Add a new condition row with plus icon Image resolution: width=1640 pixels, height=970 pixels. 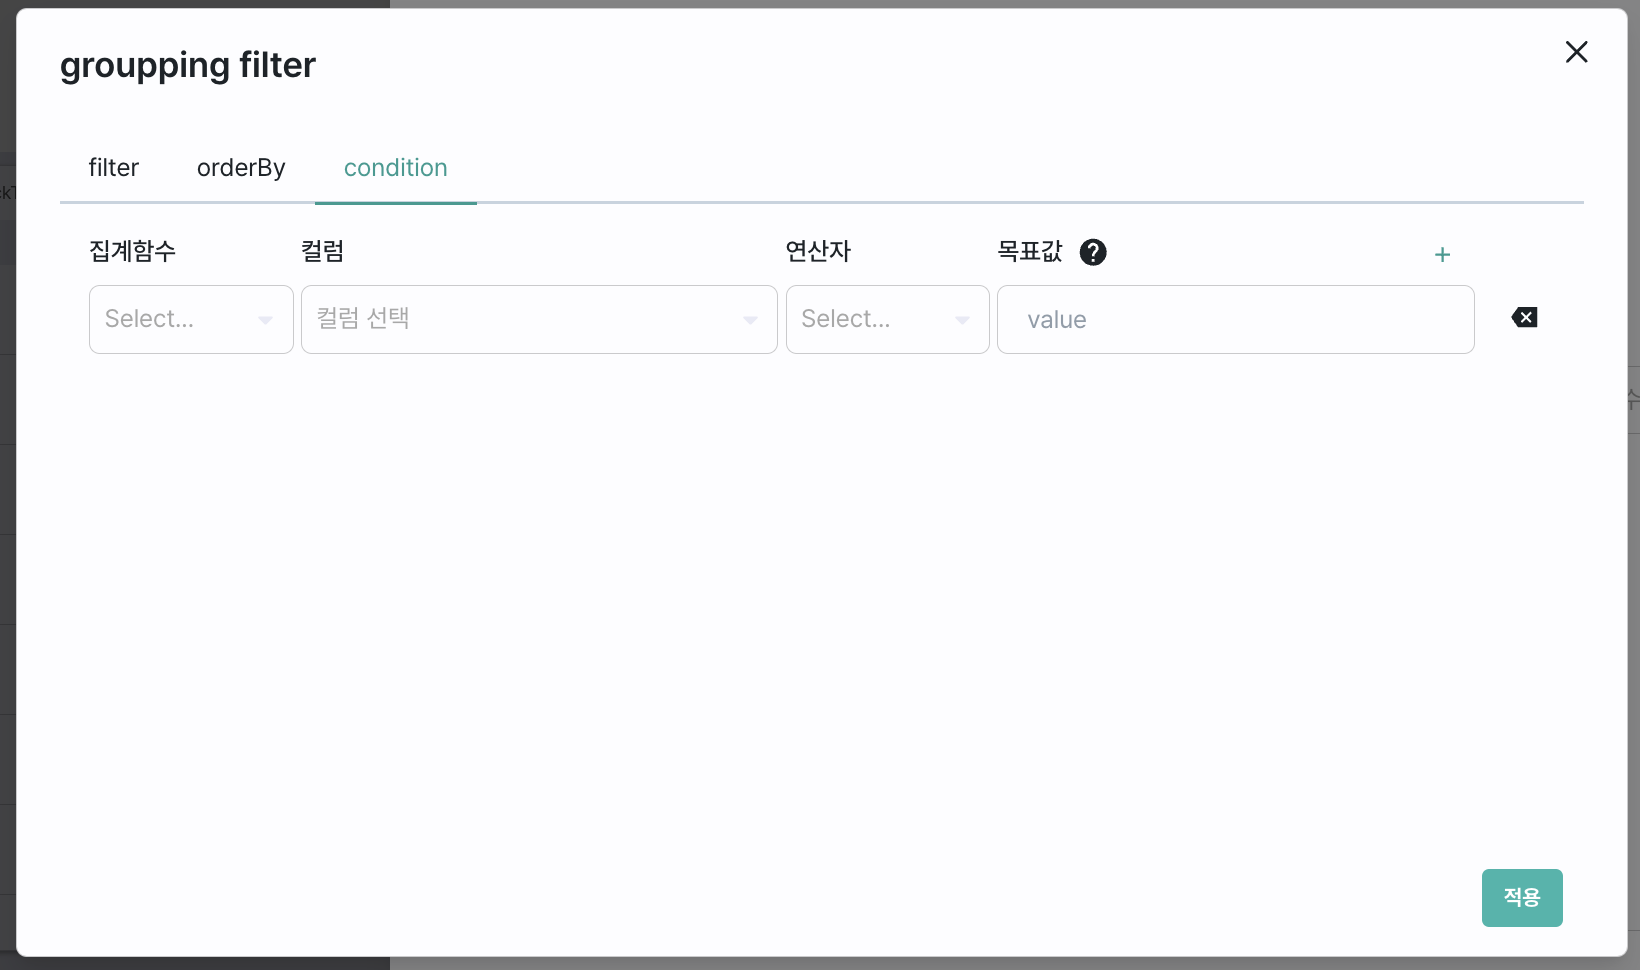pos(1442,254)
